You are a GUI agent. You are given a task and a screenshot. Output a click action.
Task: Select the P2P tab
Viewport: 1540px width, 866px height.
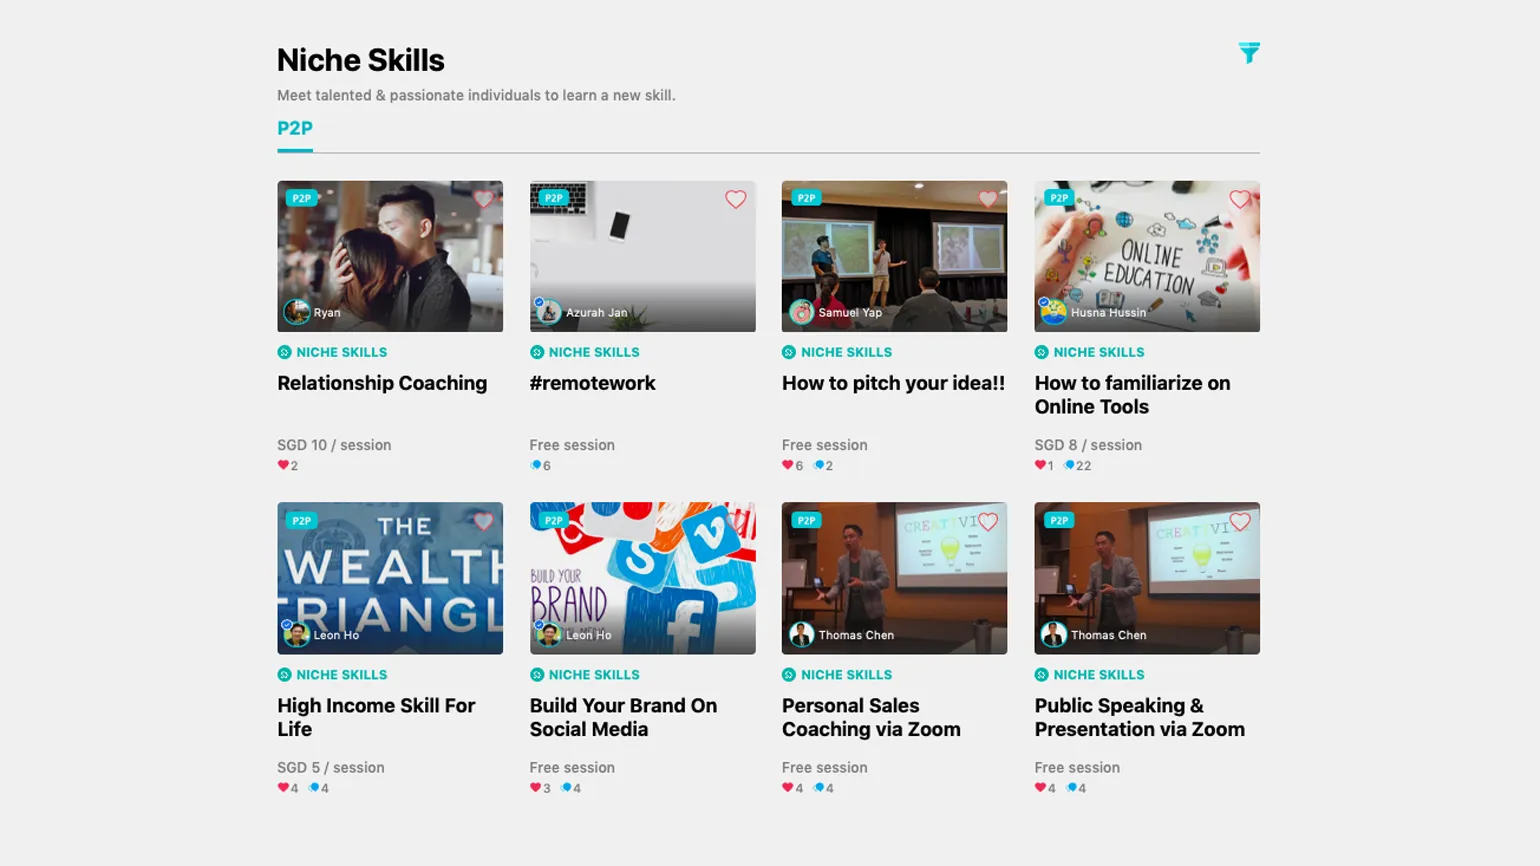coord(295,129)
